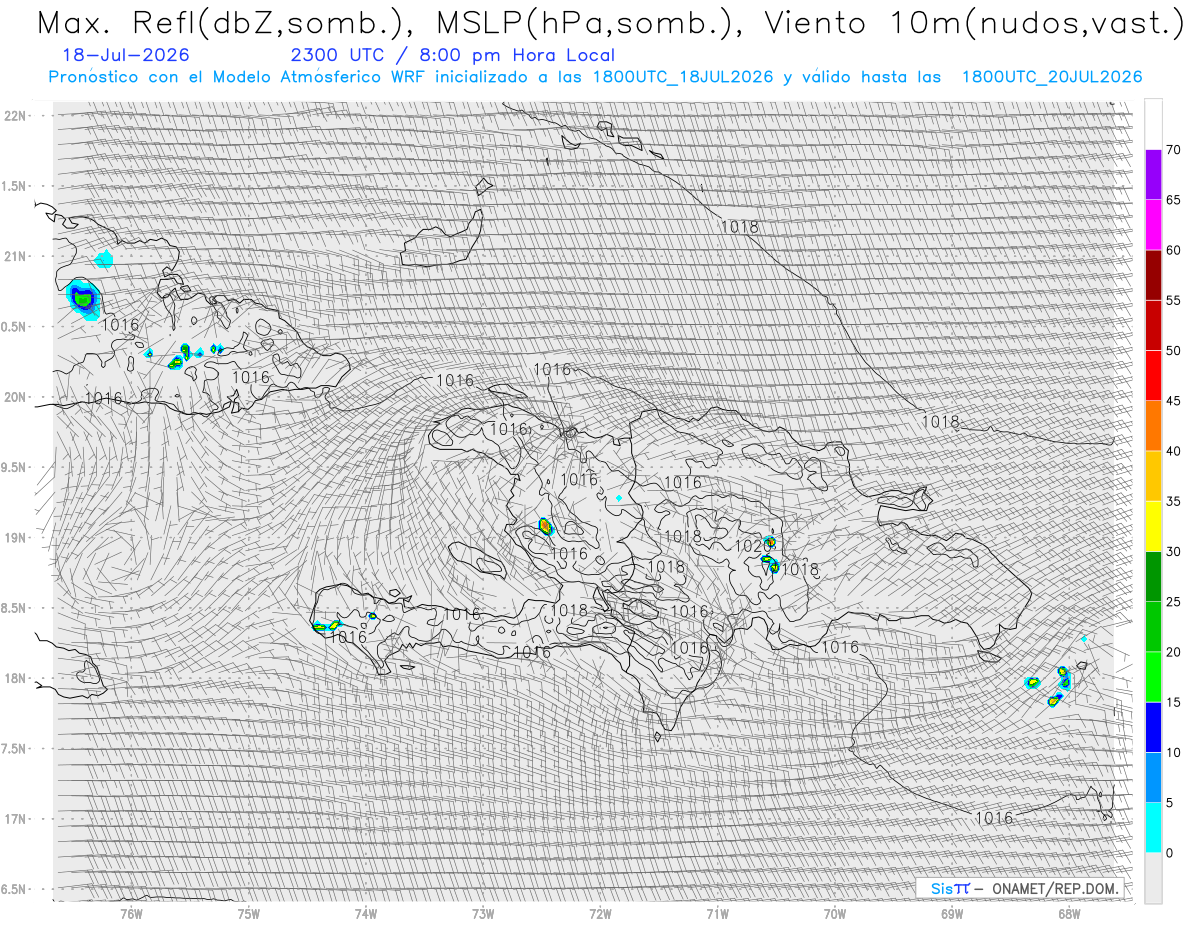Select the date label '18-Jul-2026'
Image resolution: width=1200 pixels, height=927 pixels.
(x=126, y=56)
